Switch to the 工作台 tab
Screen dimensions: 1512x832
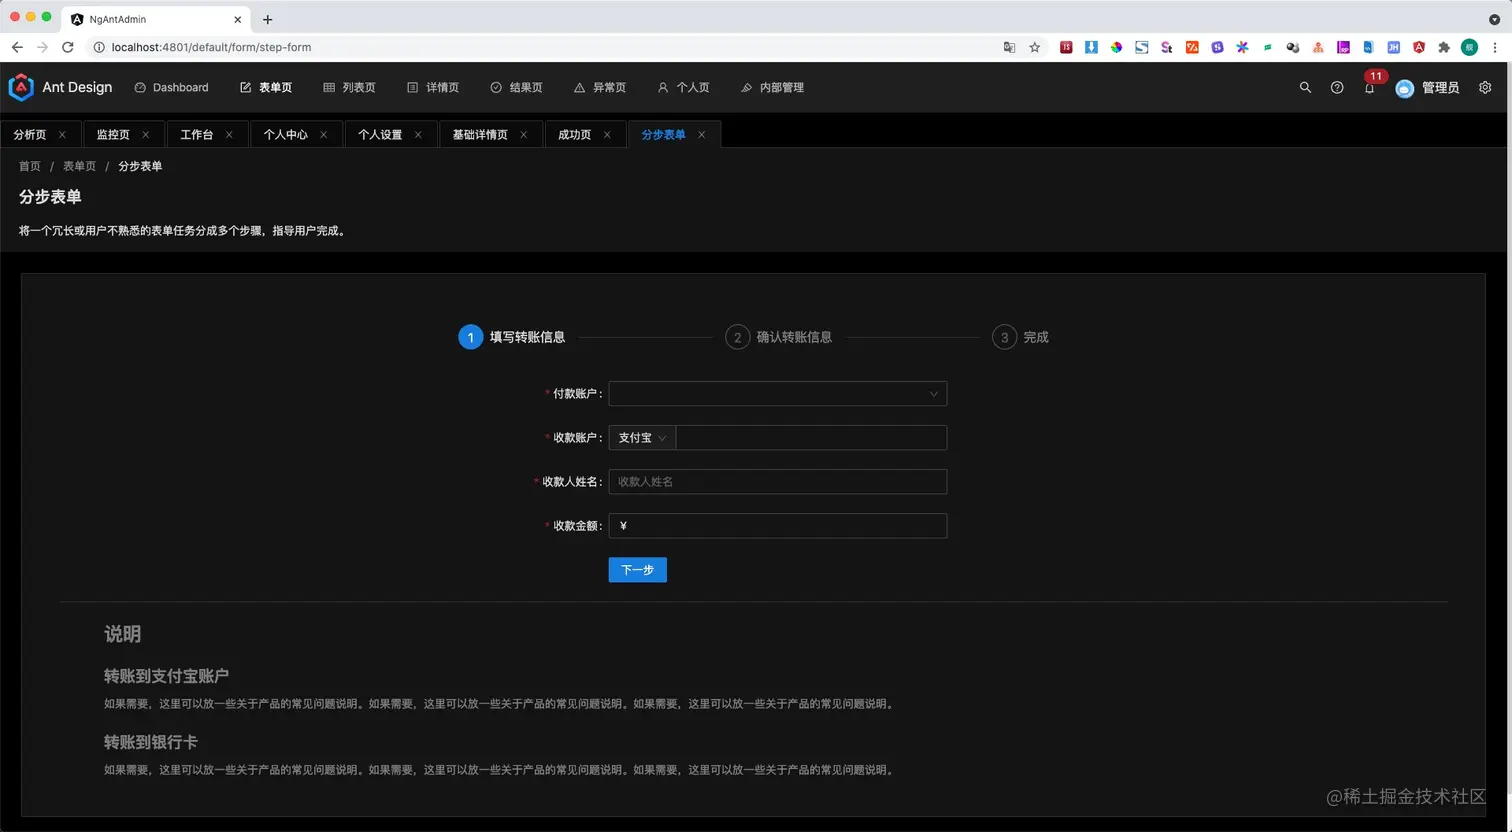click(x=197, y=135)
